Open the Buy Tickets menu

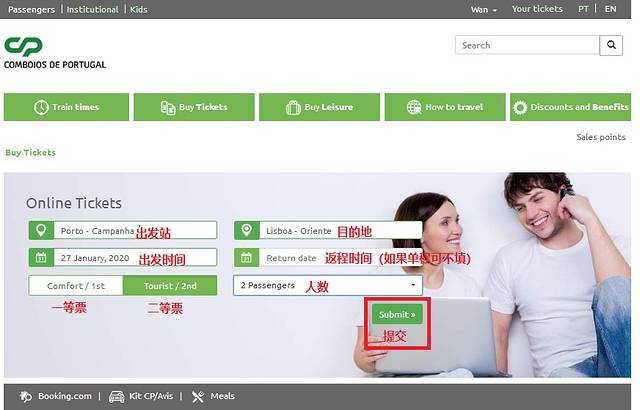193,107
